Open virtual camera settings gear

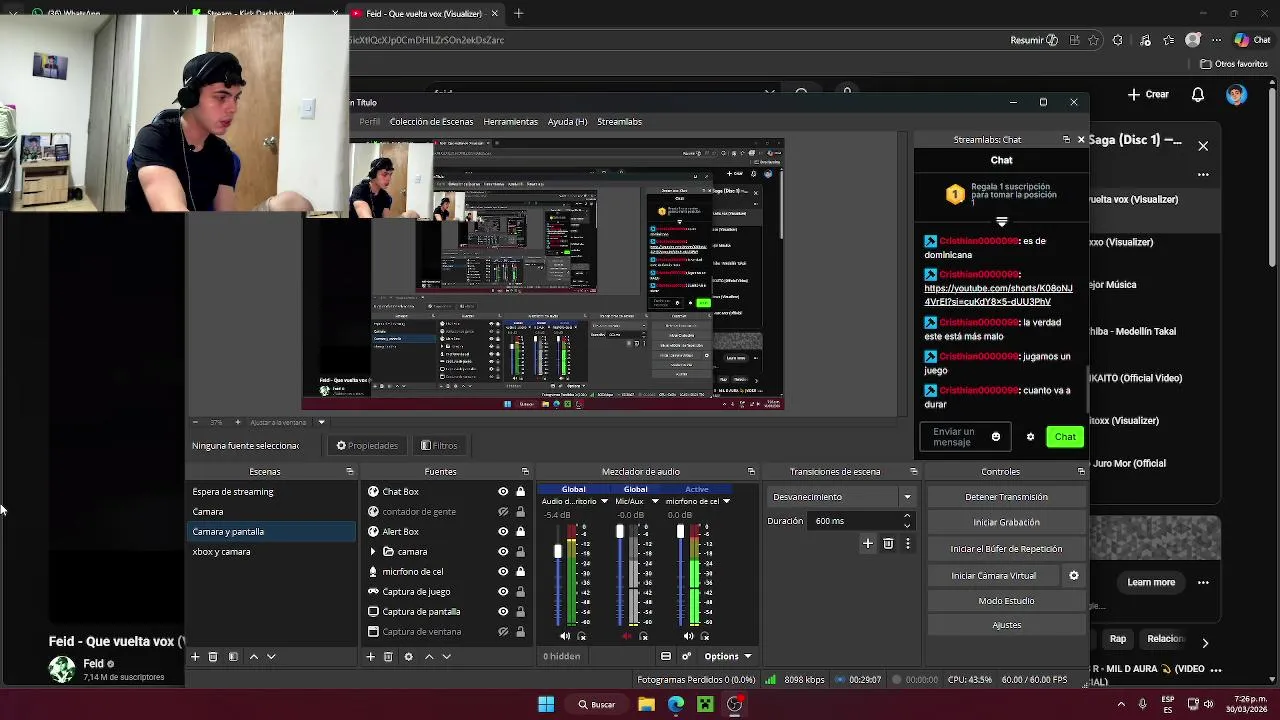(x=1074, y=576)
